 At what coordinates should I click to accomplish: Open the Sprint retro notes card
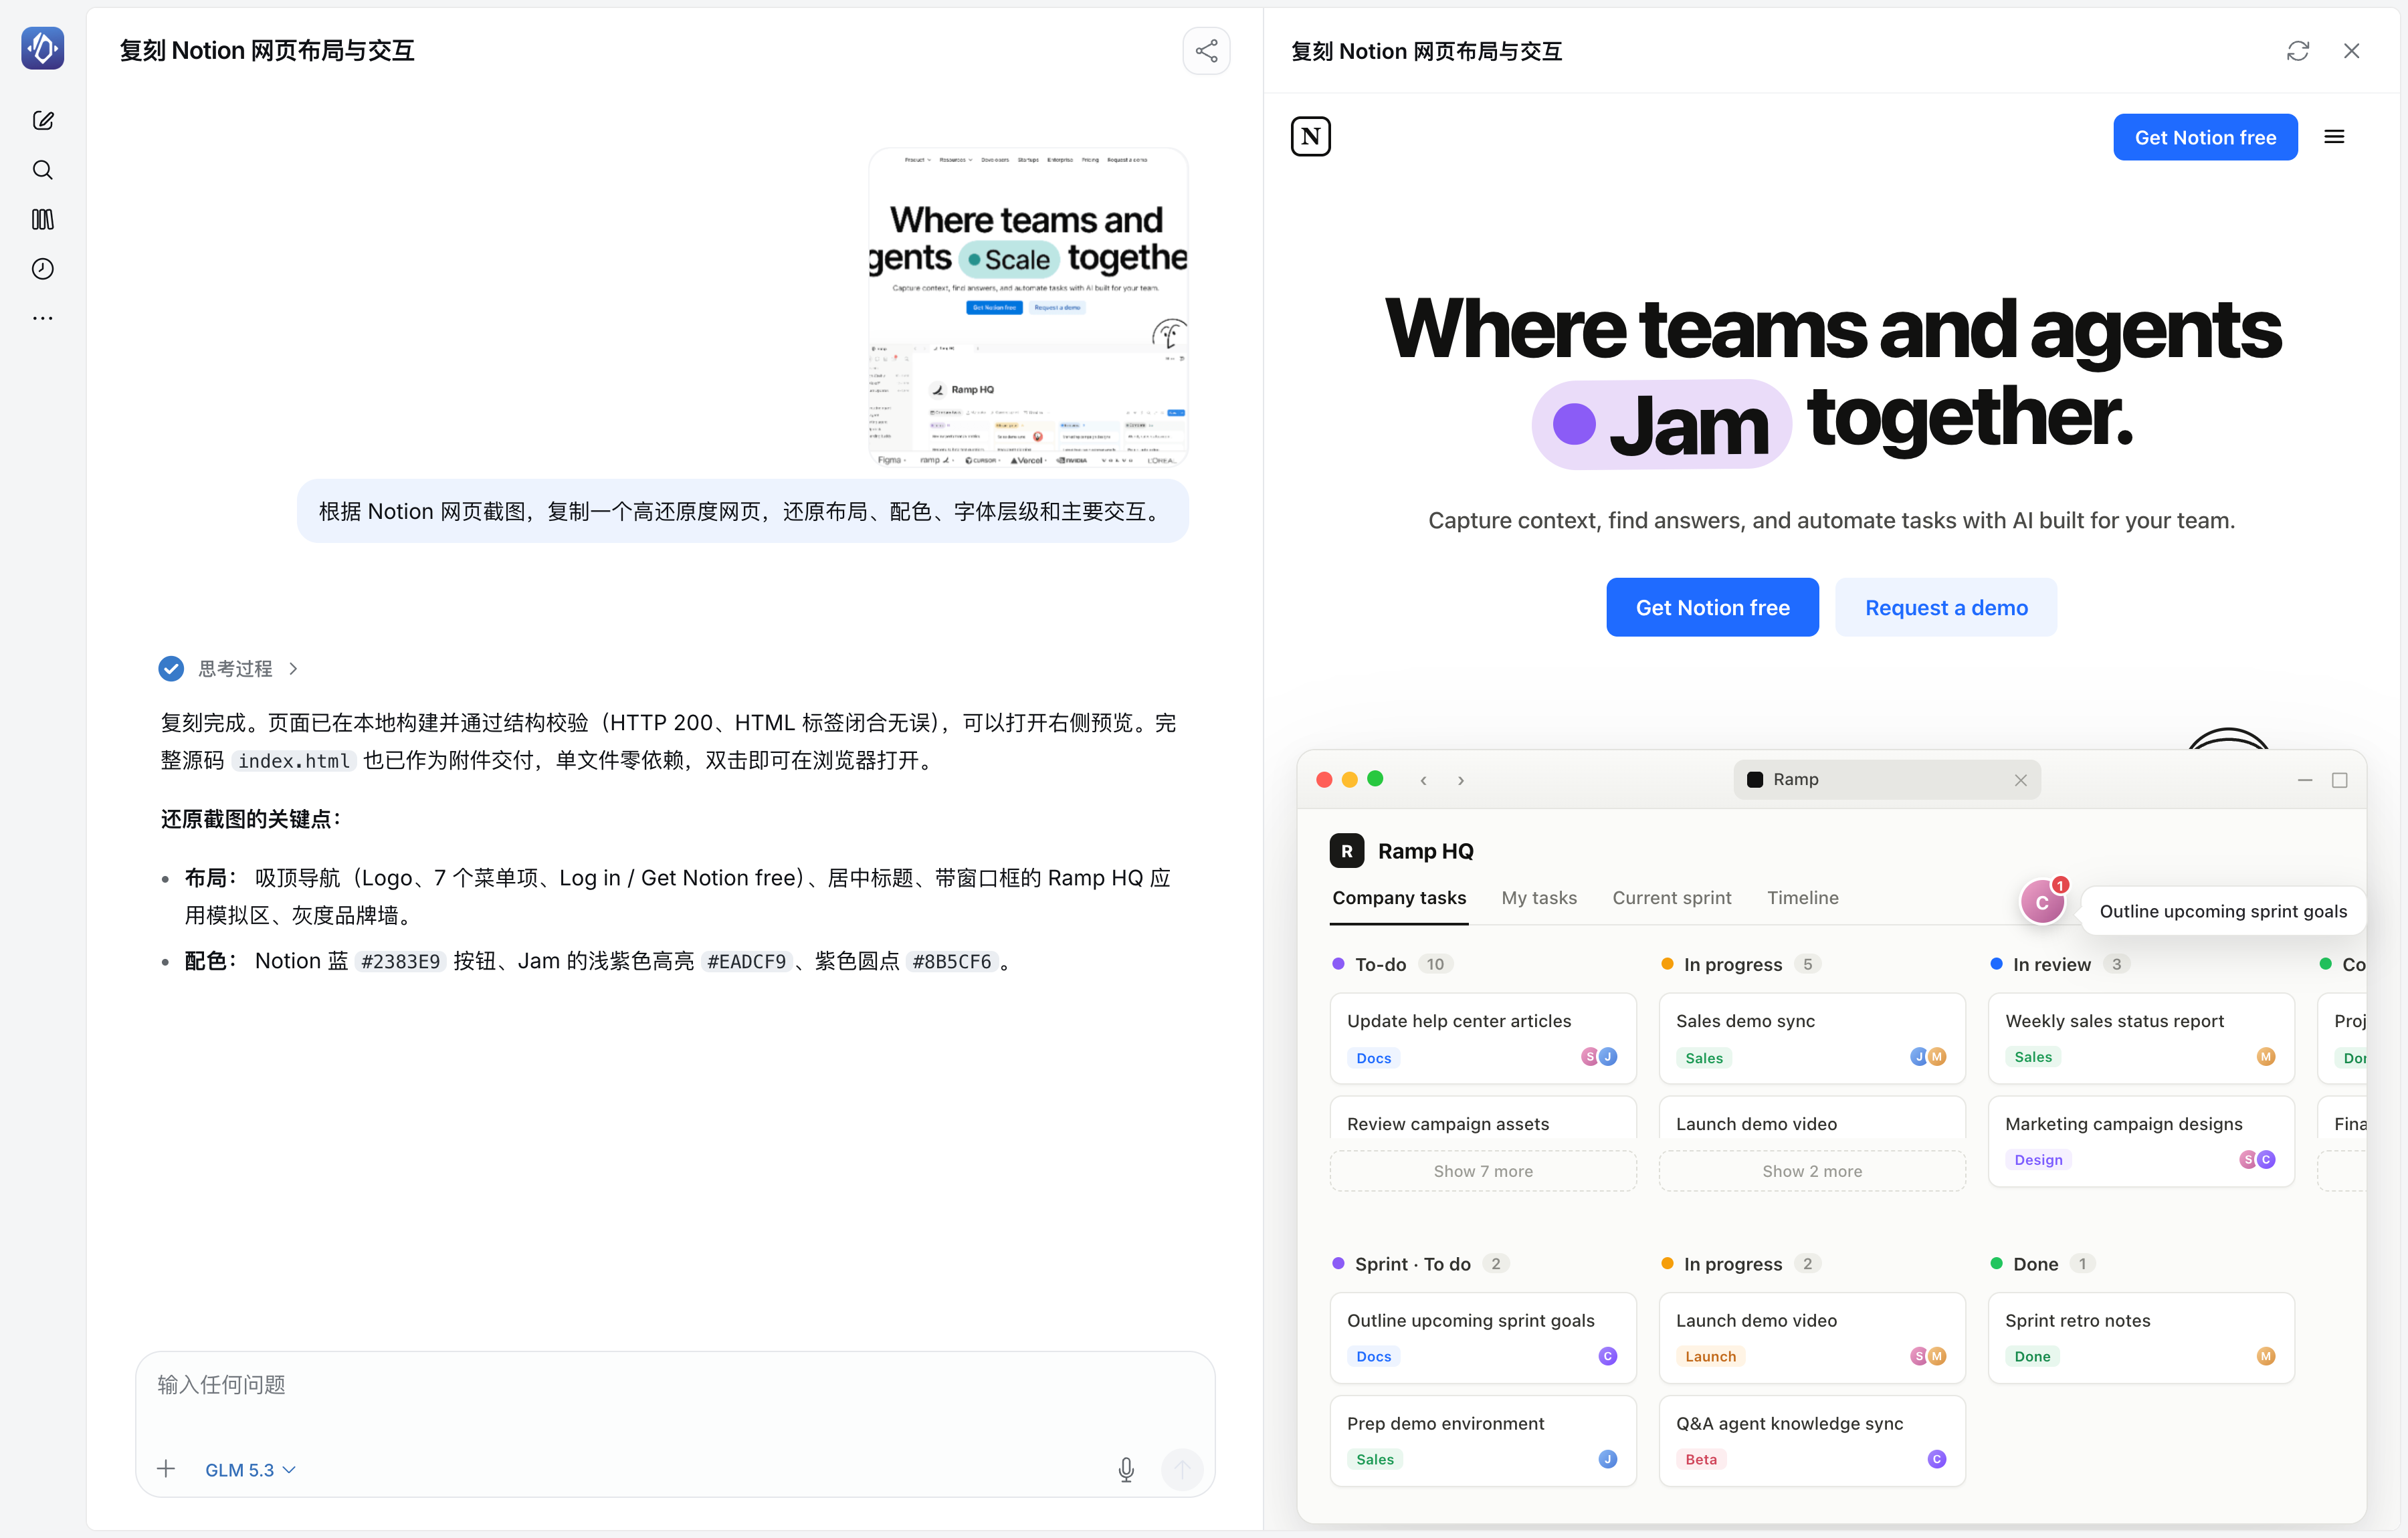click(x=2141, y=1338)
